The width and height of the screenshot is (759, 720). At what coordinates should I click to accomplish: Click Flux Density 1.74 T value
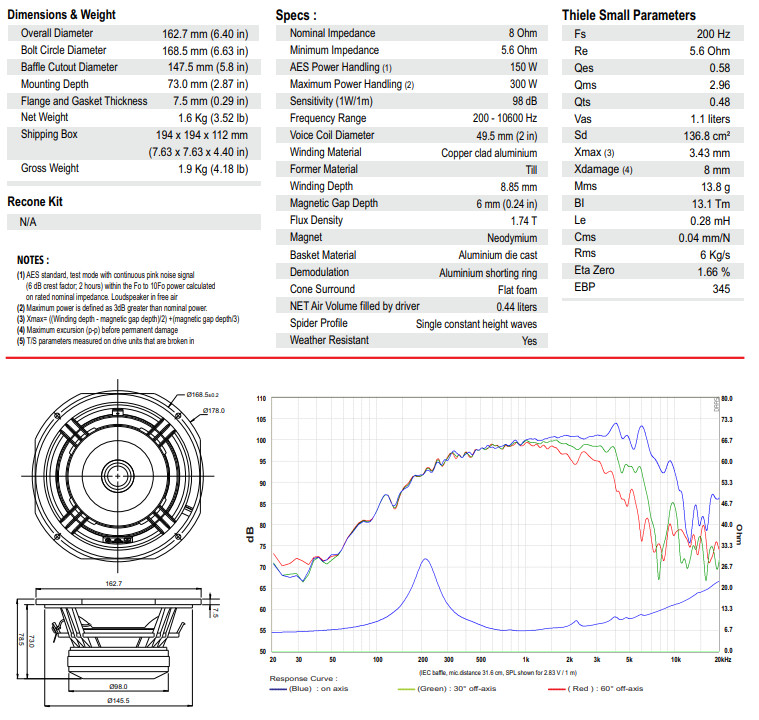click(524, 221)
